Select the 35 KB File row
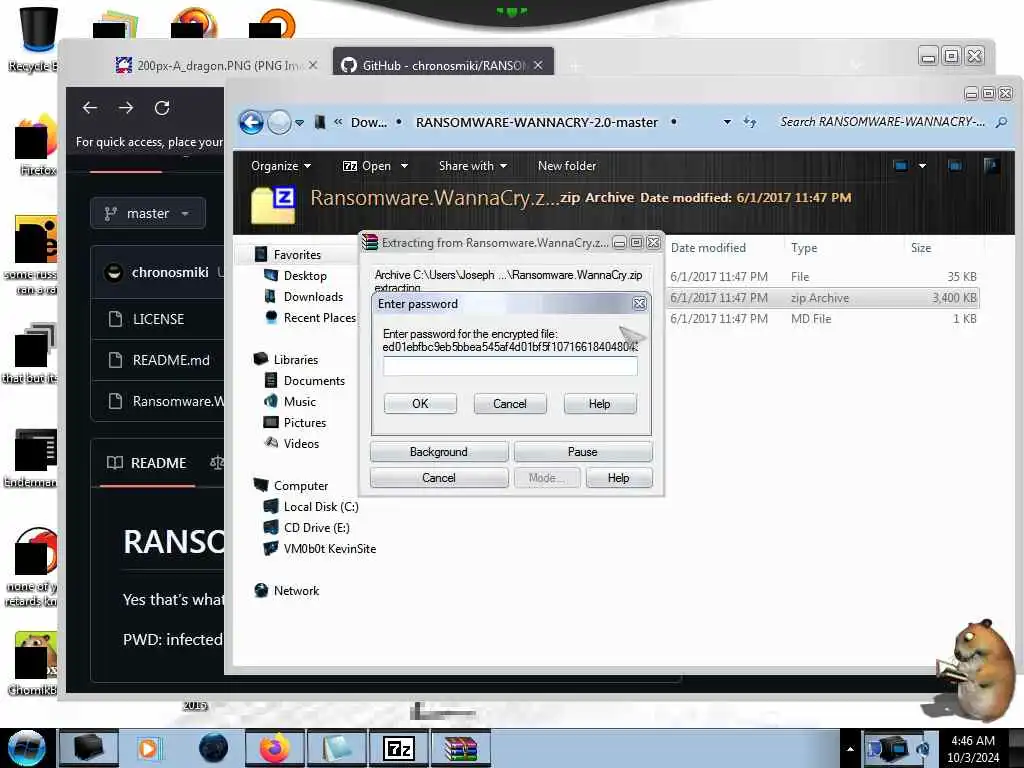The width and height of the screenshot is (1024, 768). tap(823, 277)
